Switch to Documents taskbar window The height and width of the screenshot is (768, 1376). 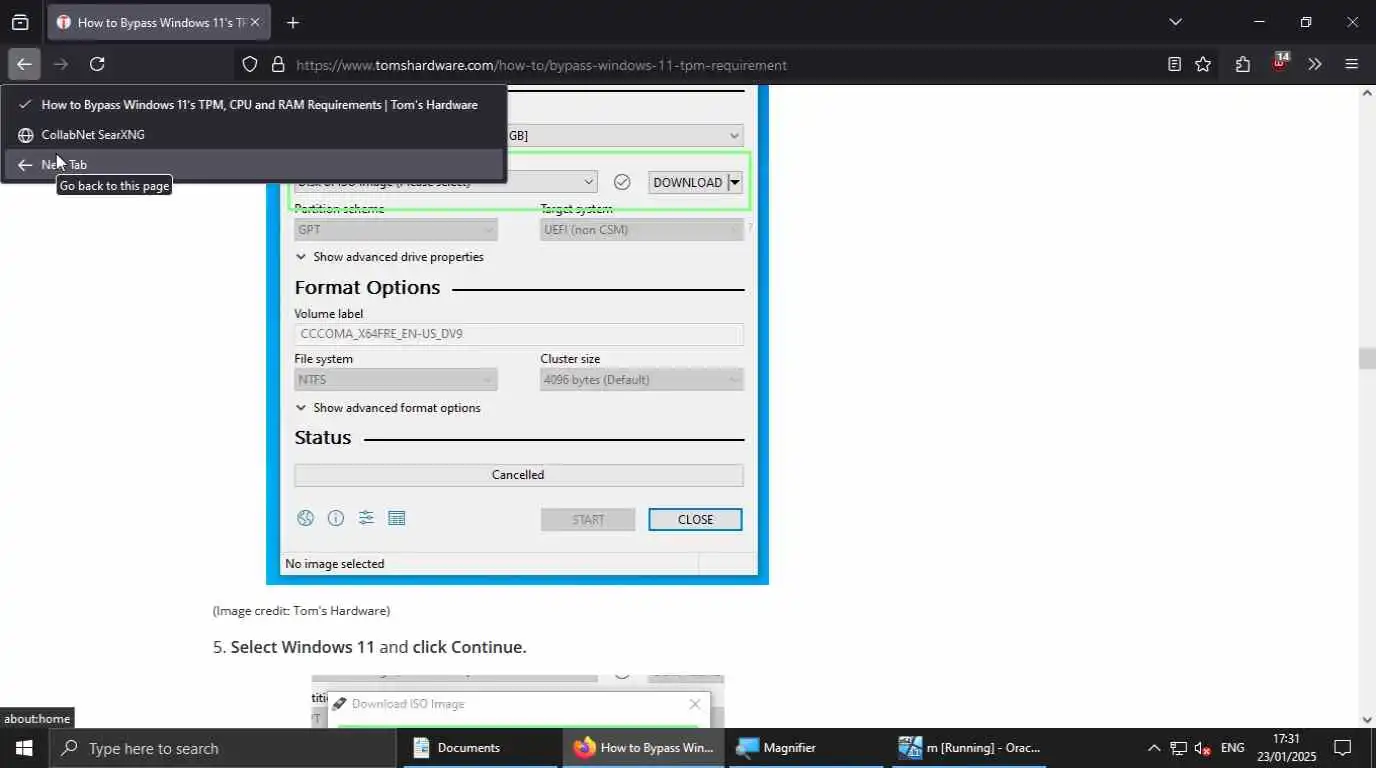[x=482, y=748]
